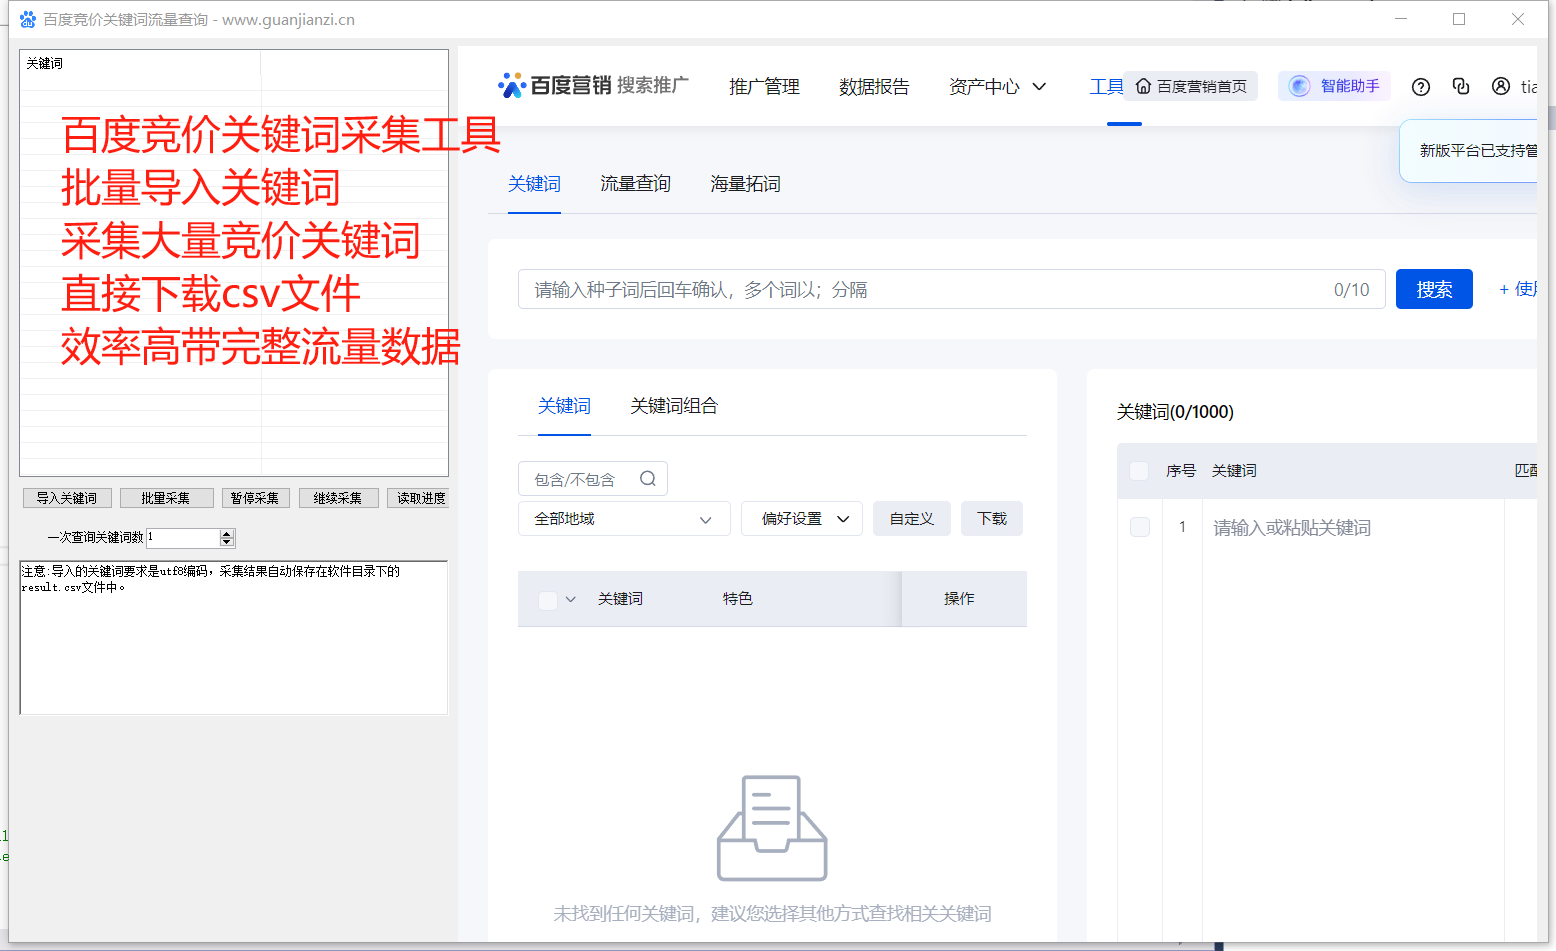Image resolution: width=1556 pixels, height=951 pixels.
Task: Select the 关键词 tab under 工具
Action: click(534, 184)
